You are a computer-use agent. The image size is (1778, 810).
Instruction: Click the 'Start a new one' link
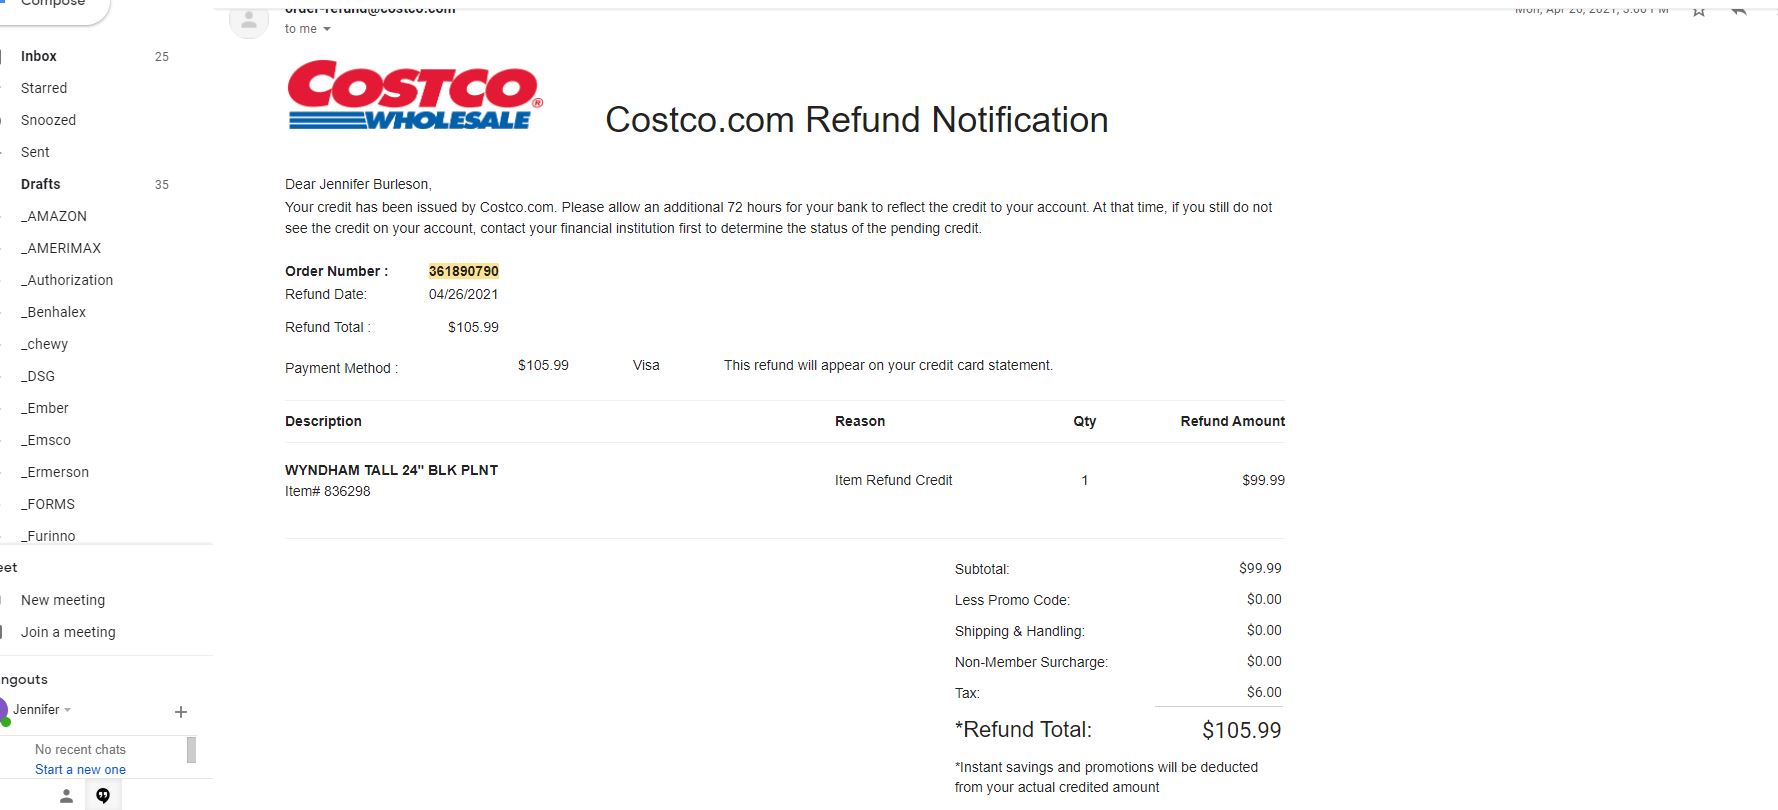pyautogui.click(x=80, y=770)
